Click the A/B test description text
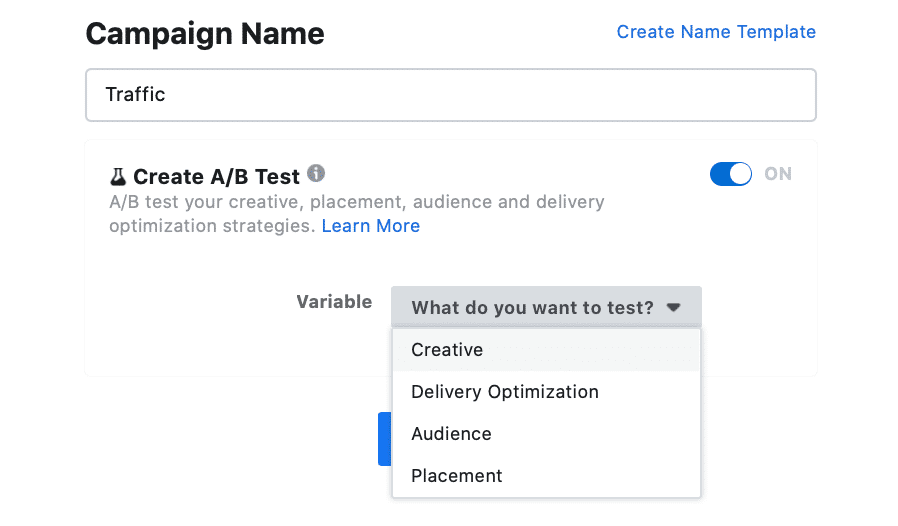Screen dimensions: 898x526 coord(356,214)
